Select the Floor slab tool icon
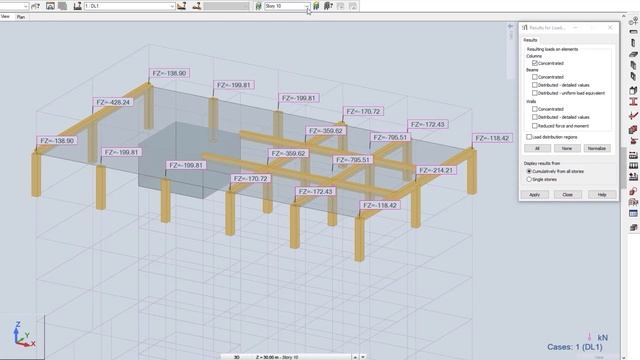The image size is (640, 360). coord(633,54)
